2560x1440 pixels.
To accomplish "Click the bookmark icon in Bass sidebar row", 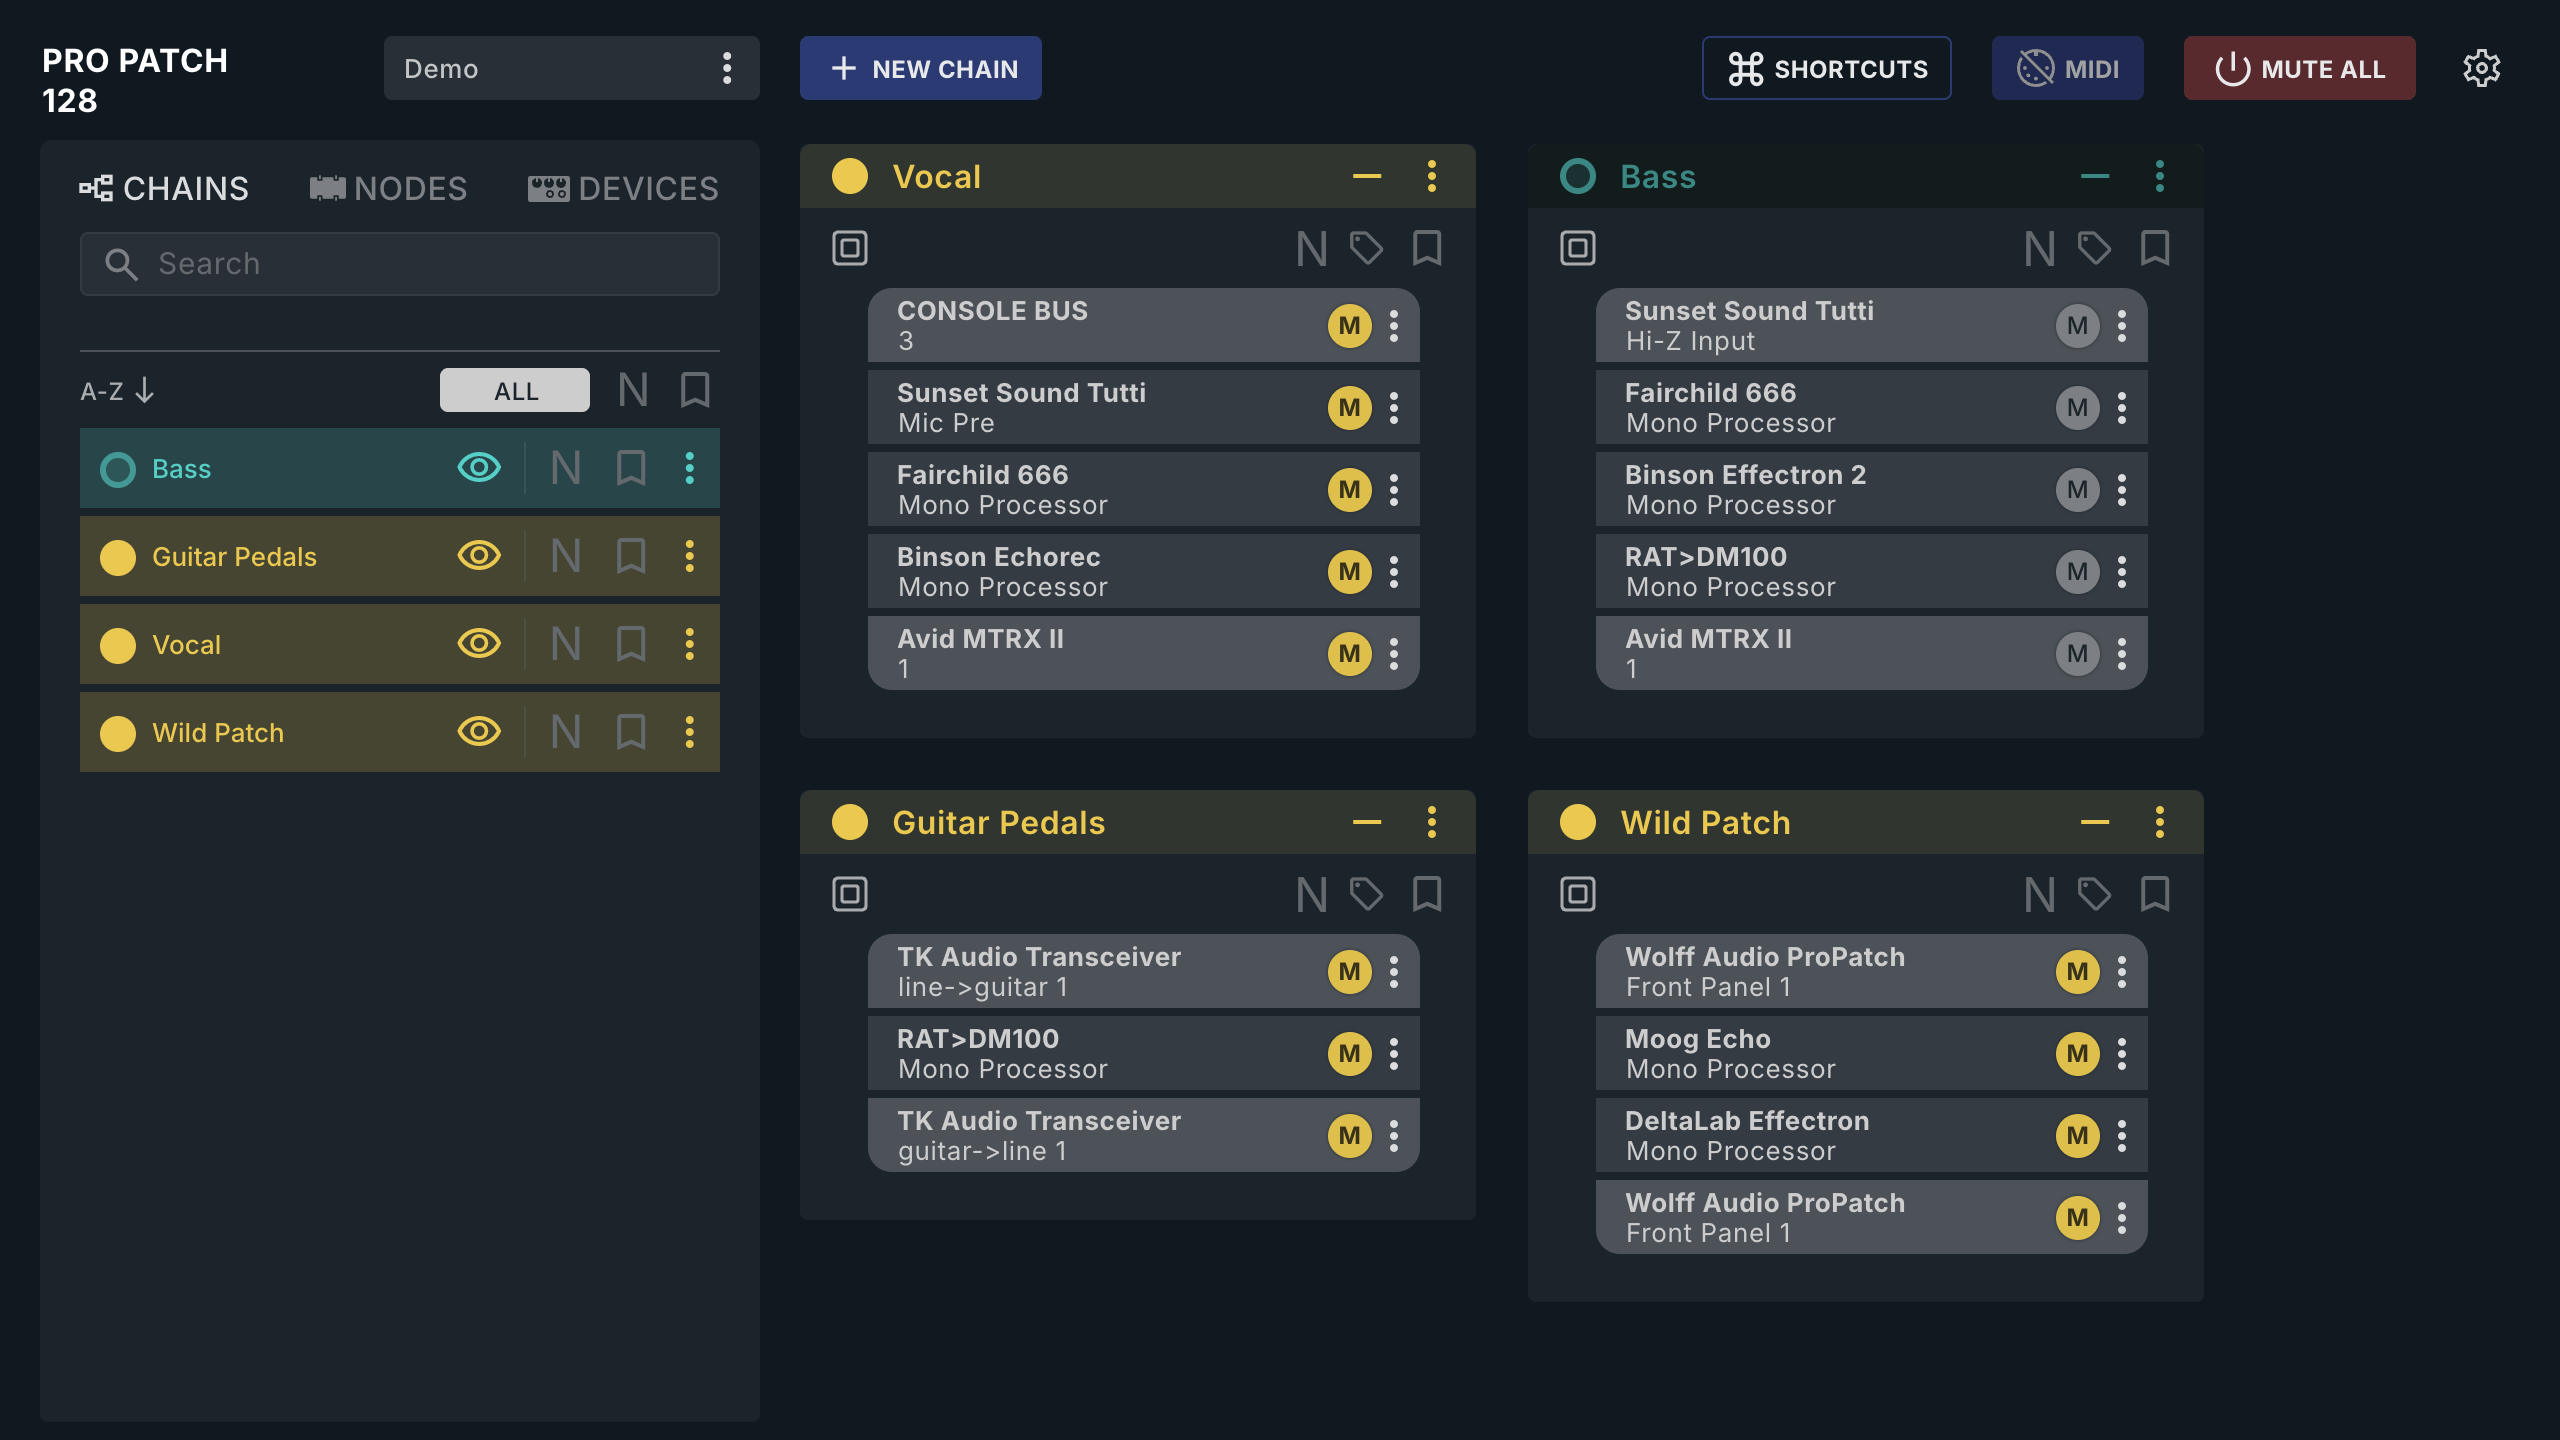I will (631, 468).
